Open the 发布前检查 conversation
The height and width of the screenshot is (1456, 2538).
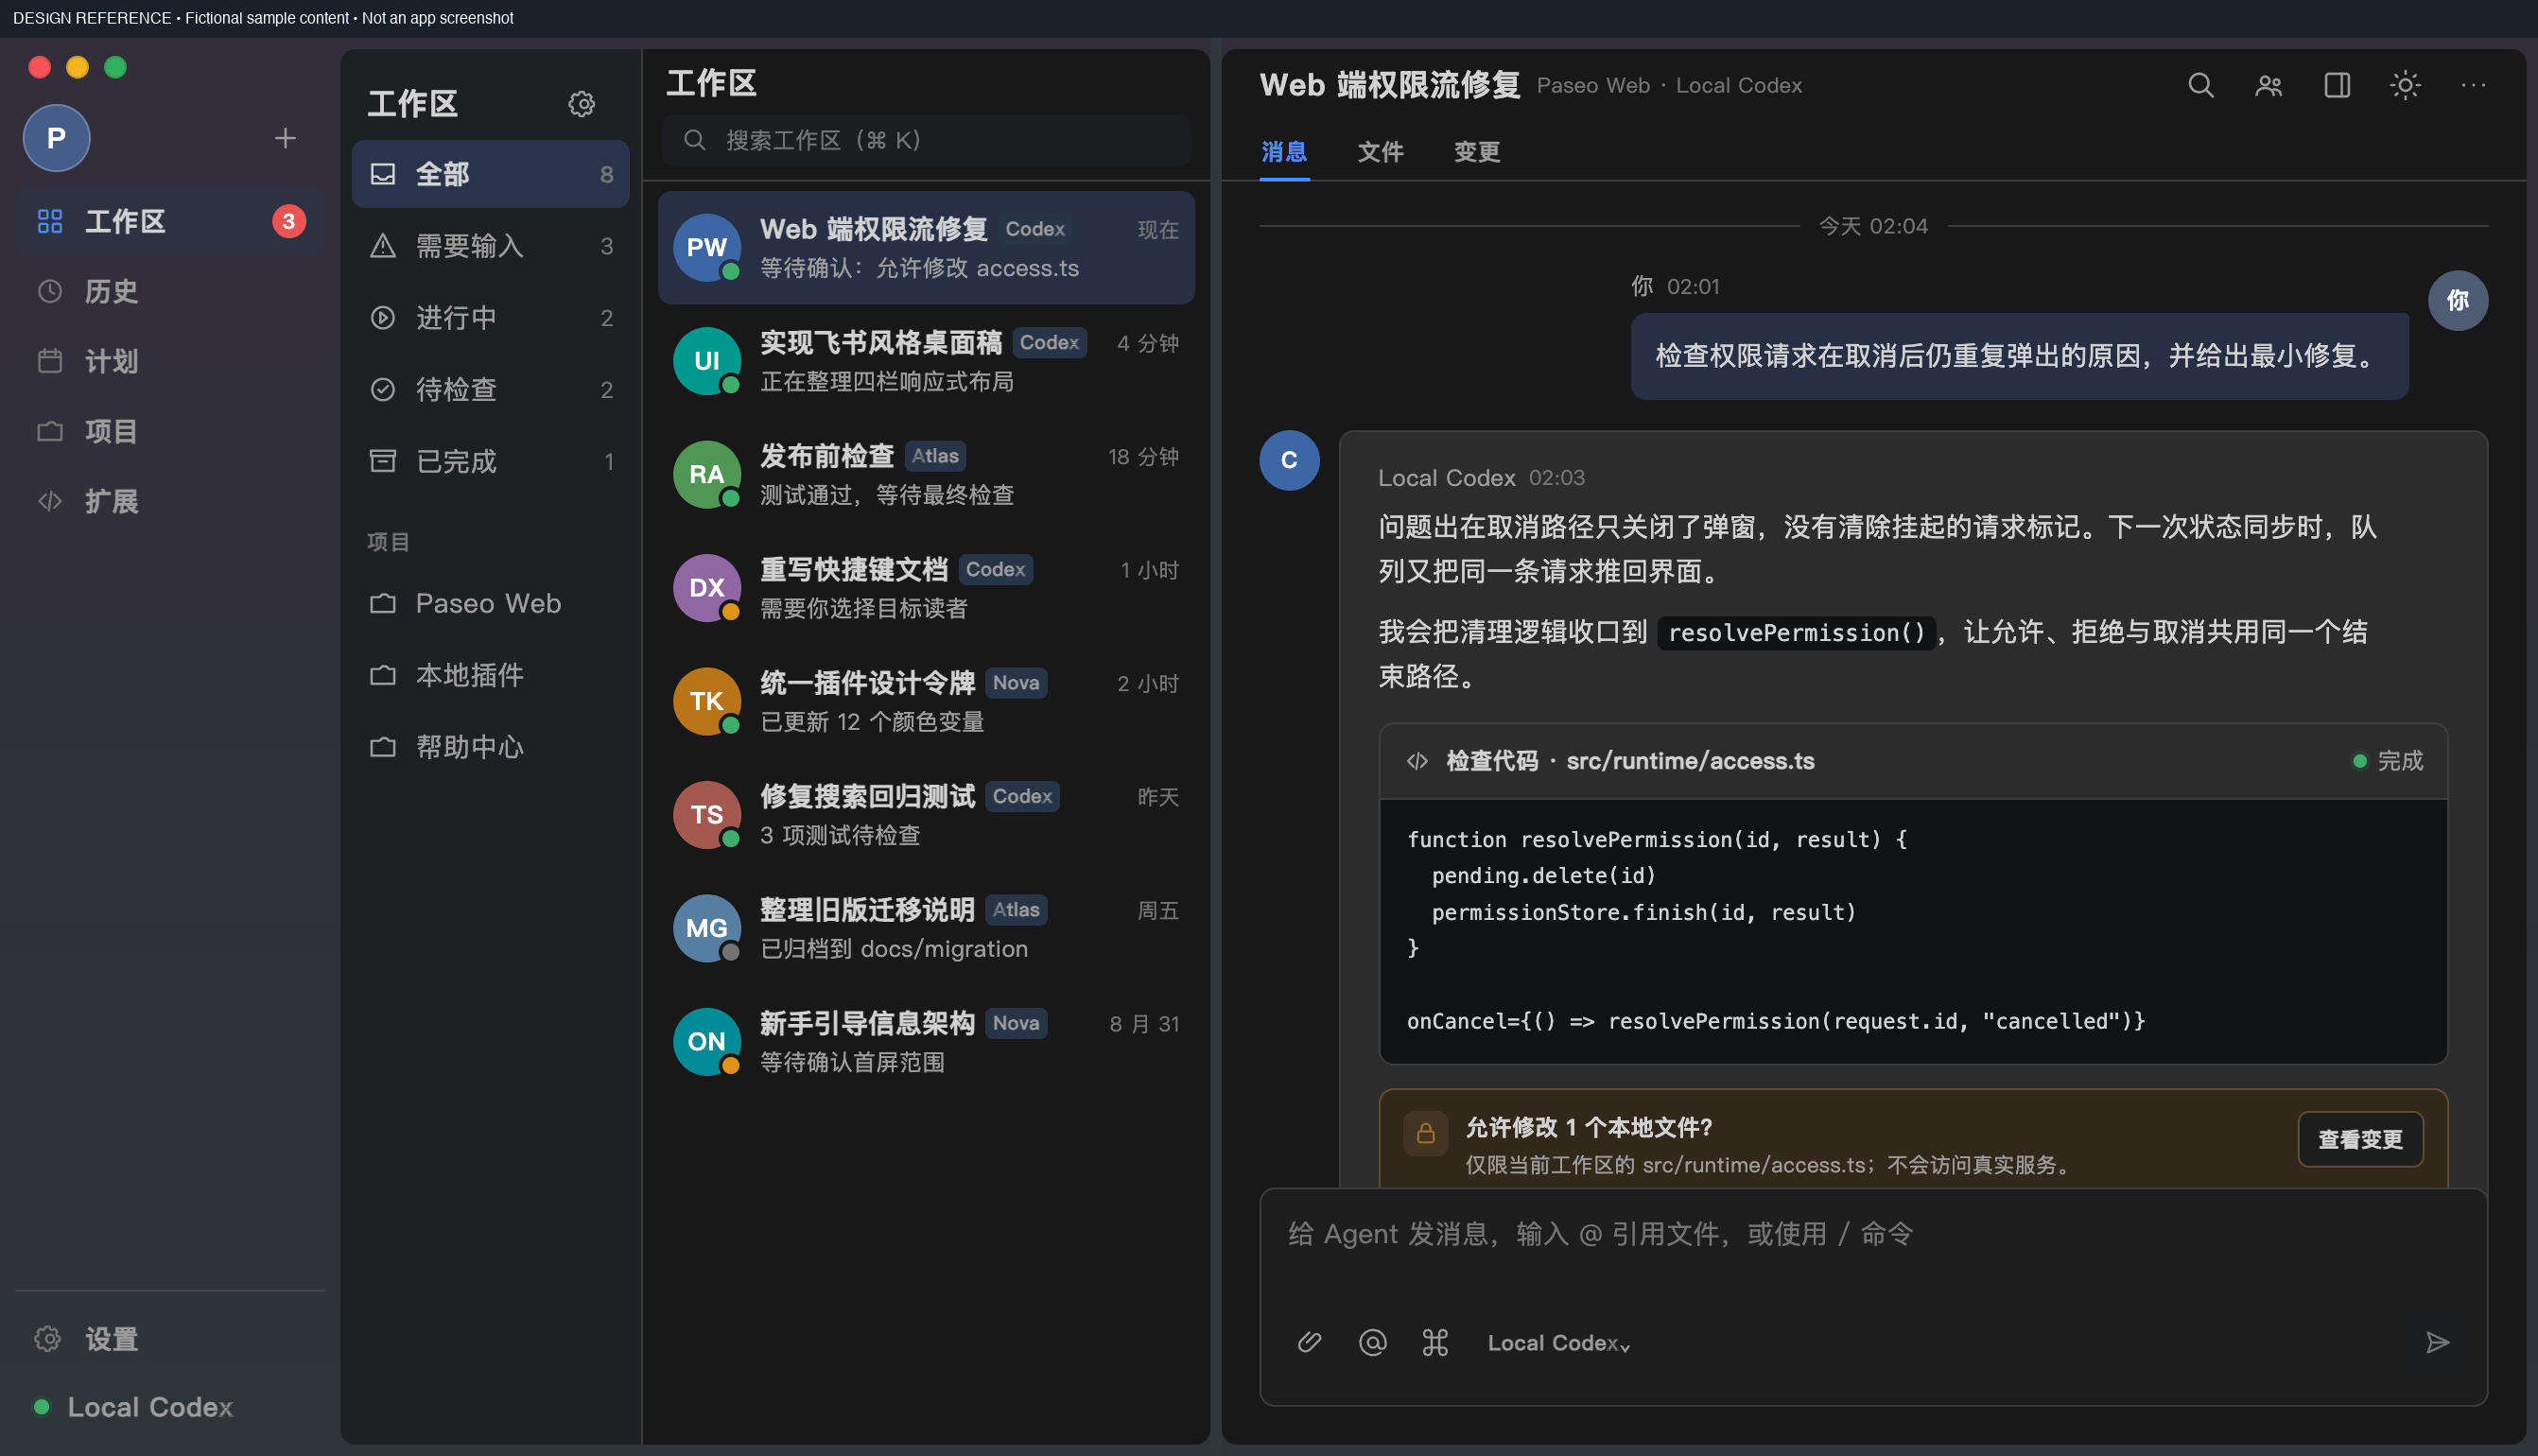coord(926,474)
